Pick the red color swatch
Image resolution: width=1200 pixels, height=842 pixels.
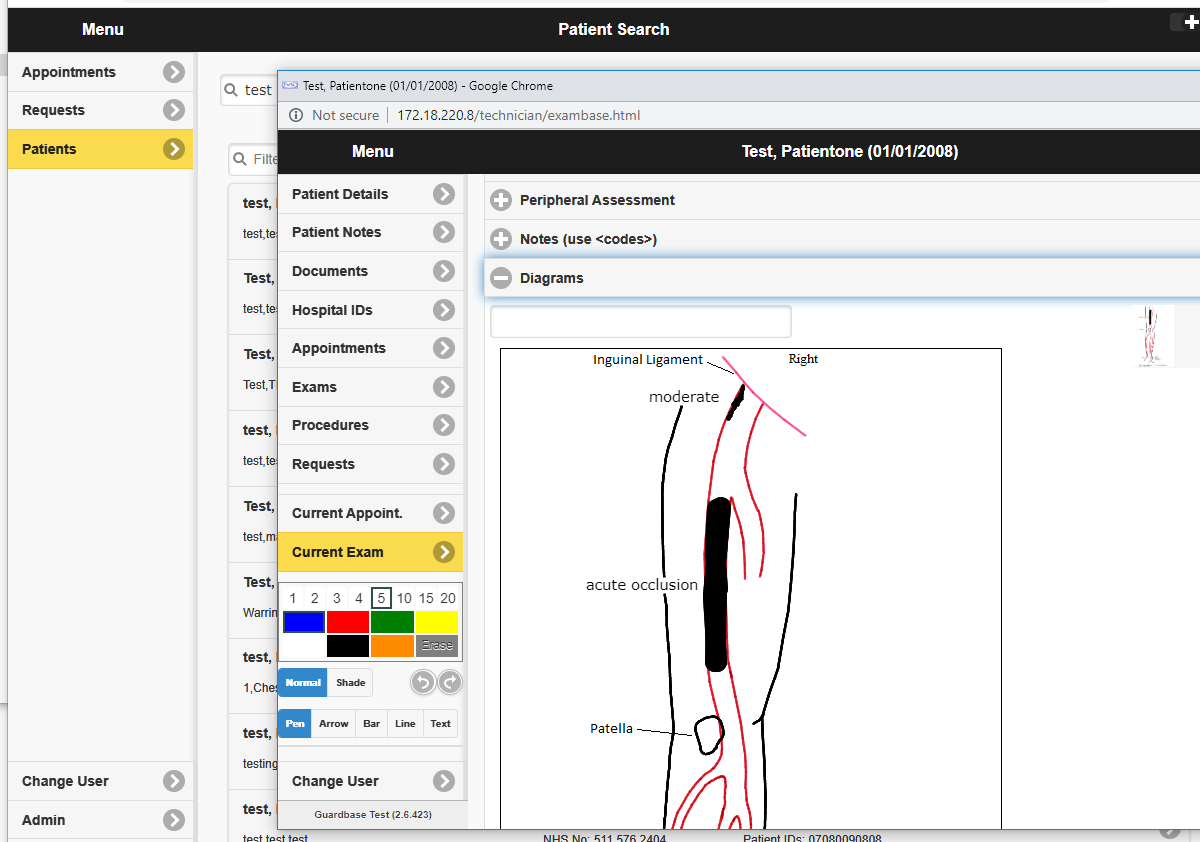click(x=348, y=622)
